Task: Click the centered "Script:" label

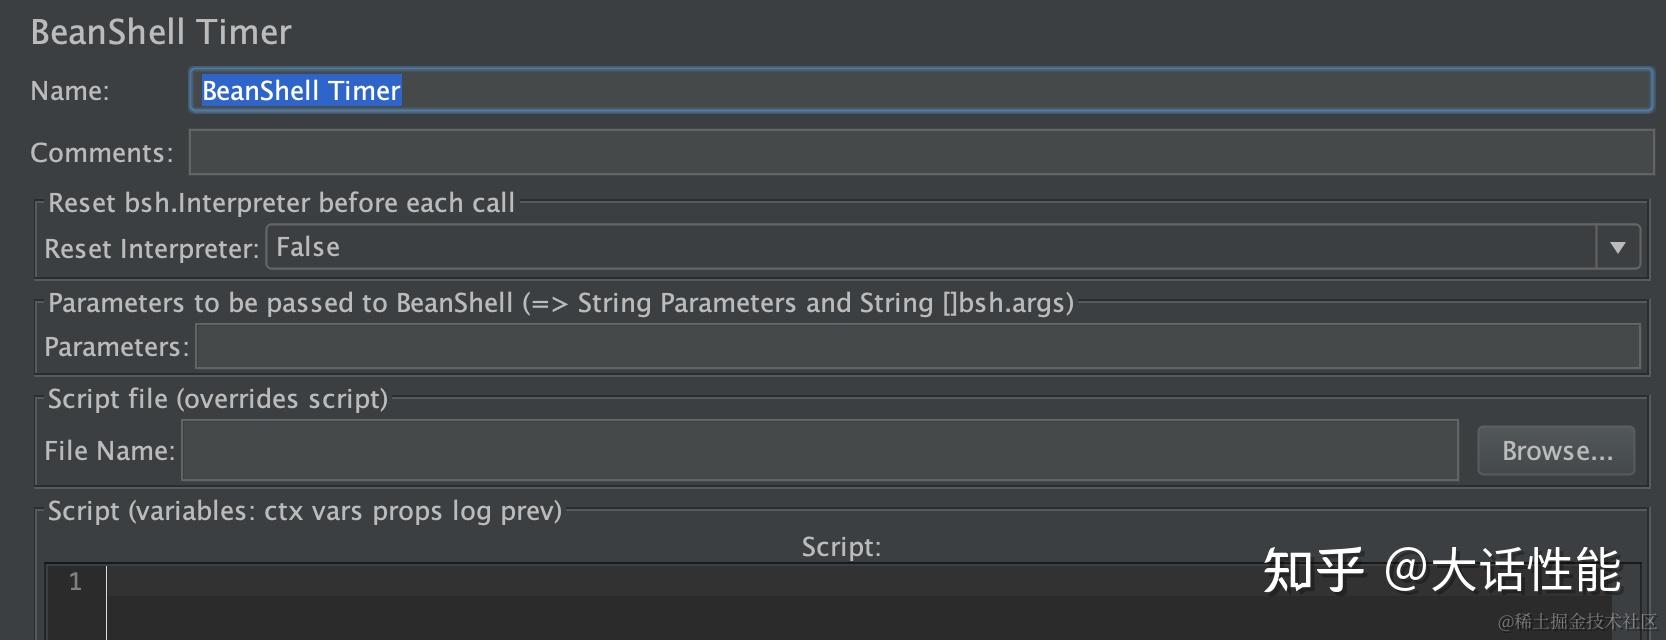Action: [841, 547]
